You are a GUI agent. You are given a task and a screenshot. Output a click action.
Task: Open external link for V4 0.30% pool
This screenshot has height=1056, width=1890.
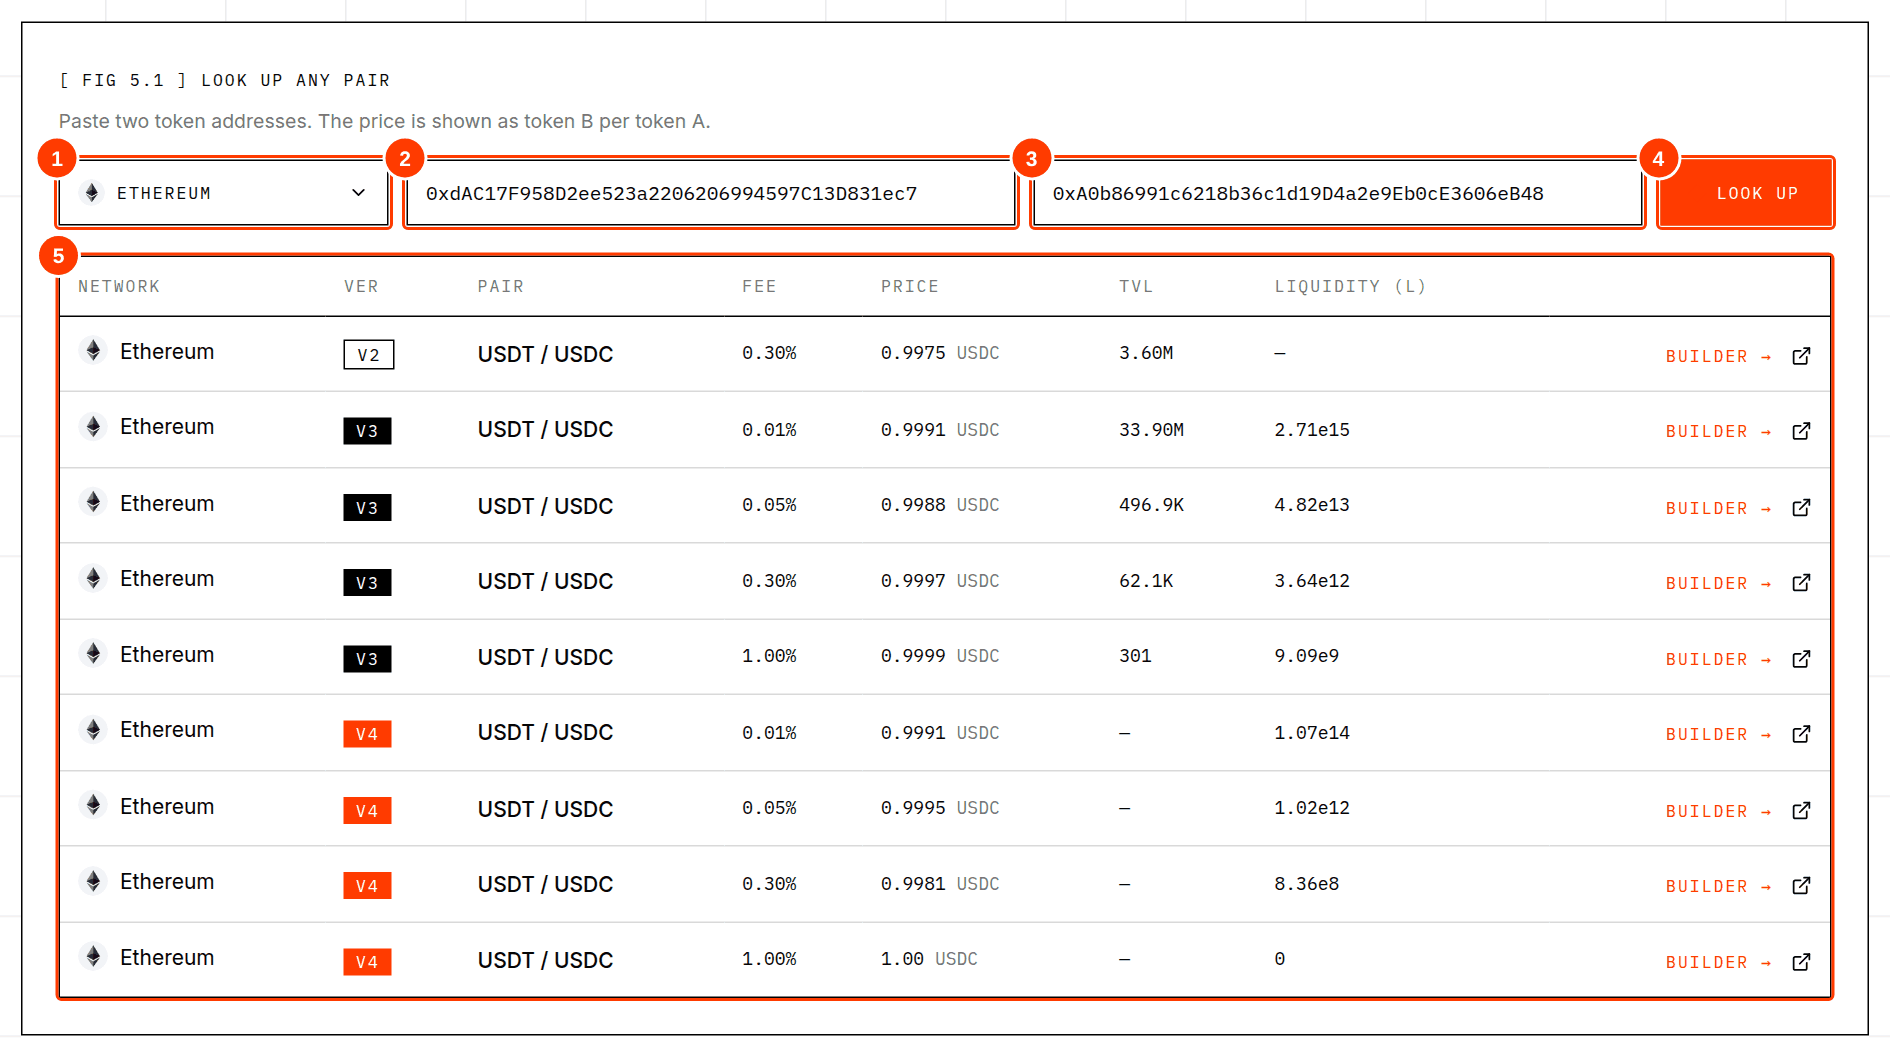click(x=1801, y=886)
